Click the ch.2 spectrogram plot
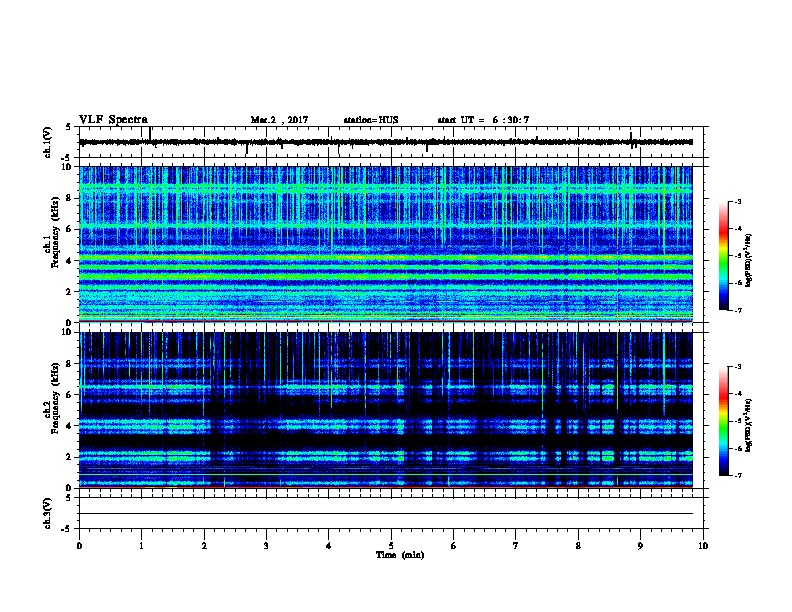This screenshot has width=792, height=612. (386, 410)
